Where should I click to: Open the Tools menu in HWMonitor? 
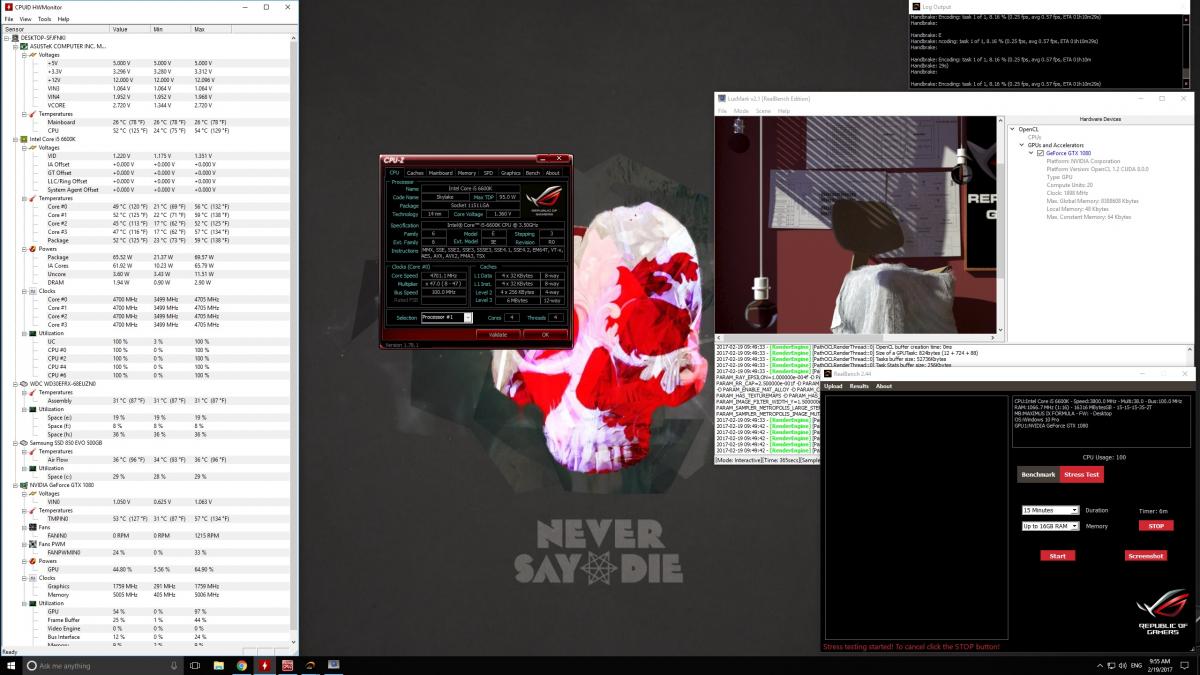tap(44, 19)
